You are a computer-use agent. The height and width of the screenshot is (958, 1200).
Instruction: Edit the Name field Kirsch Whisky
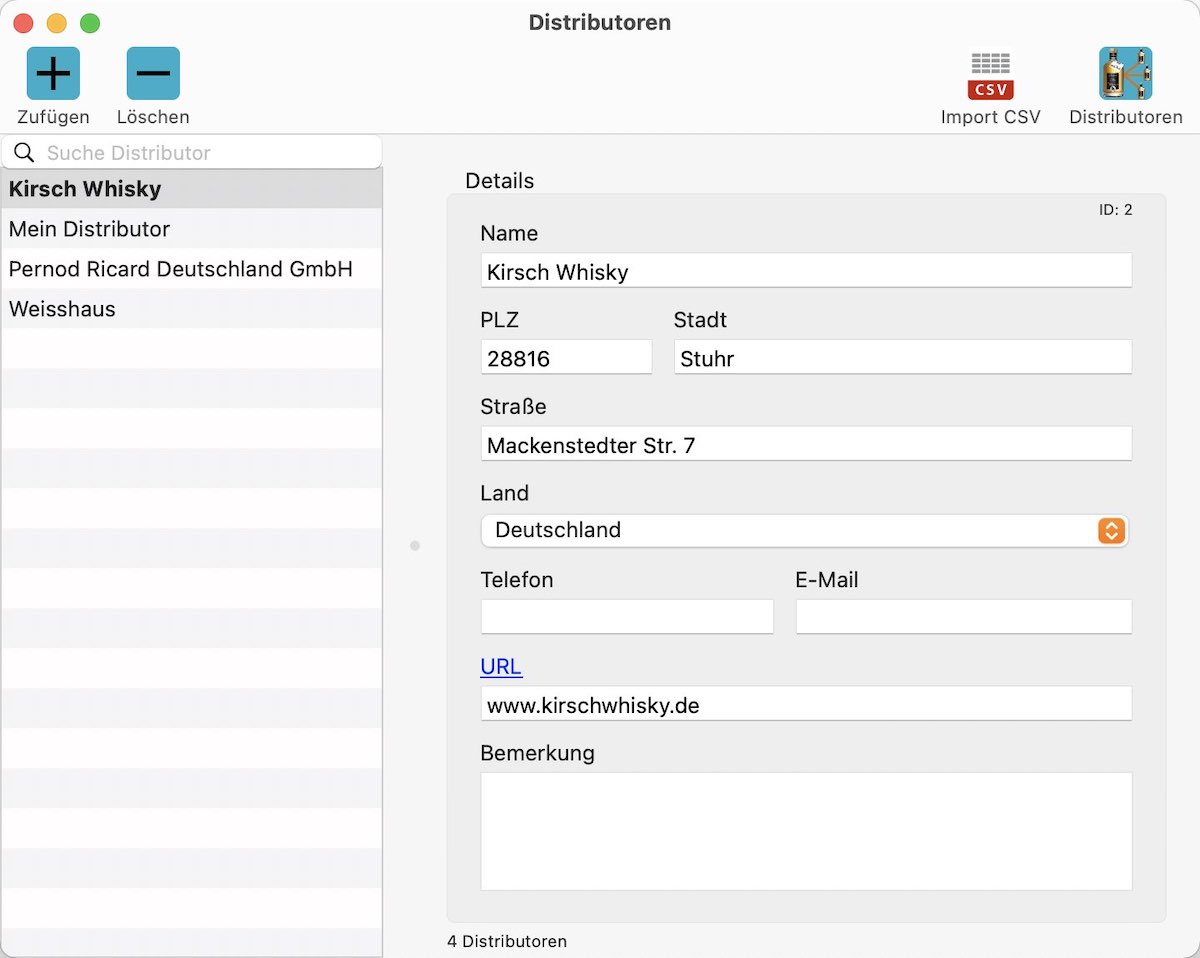pyautogui.click(x=806, y=271)
